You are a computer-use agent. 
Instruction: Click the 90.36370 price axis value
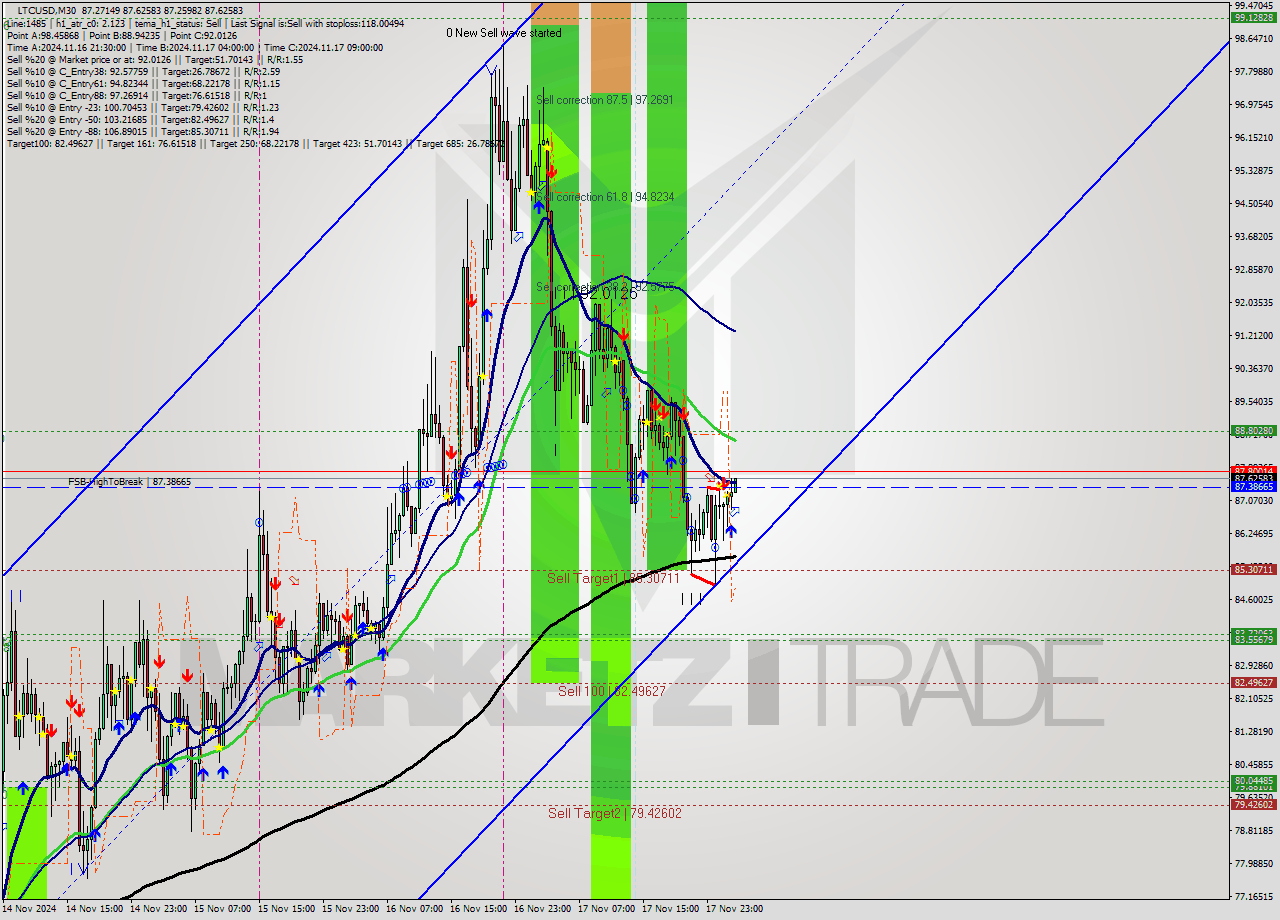click(x=1254, y=369)
